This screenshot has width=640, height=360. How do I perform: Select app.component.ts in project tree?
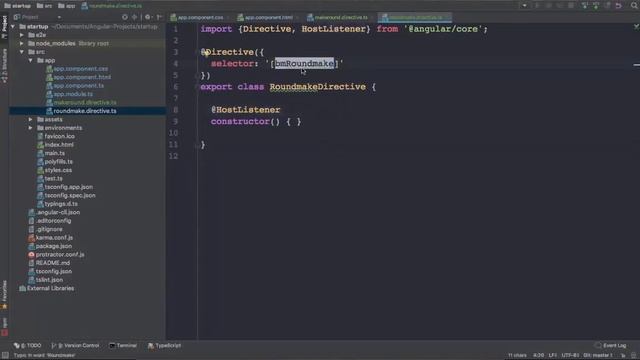click(78, 86)
